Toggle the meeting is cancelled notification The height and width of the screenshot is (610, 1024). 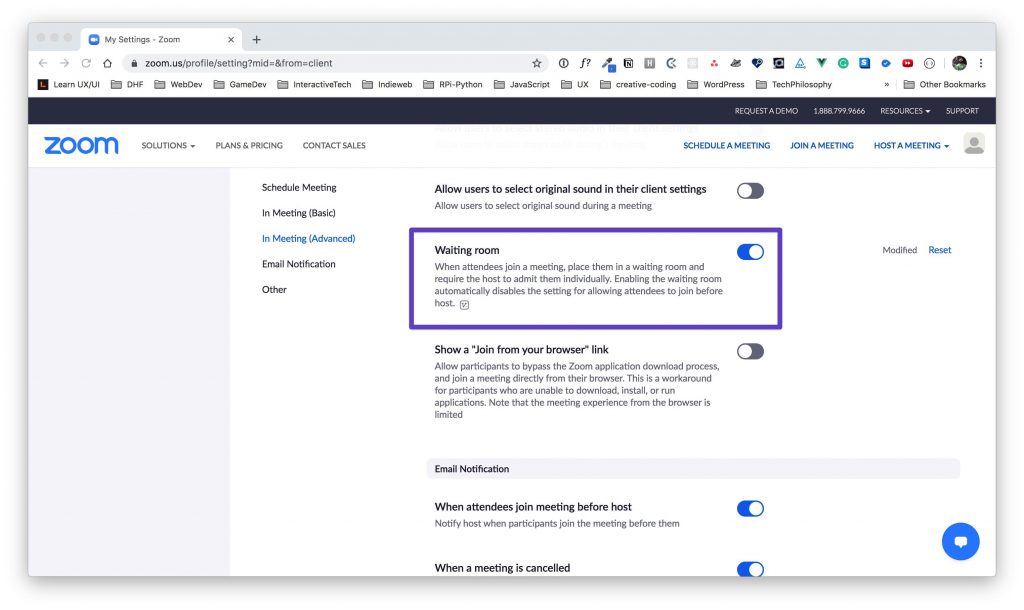750,569
